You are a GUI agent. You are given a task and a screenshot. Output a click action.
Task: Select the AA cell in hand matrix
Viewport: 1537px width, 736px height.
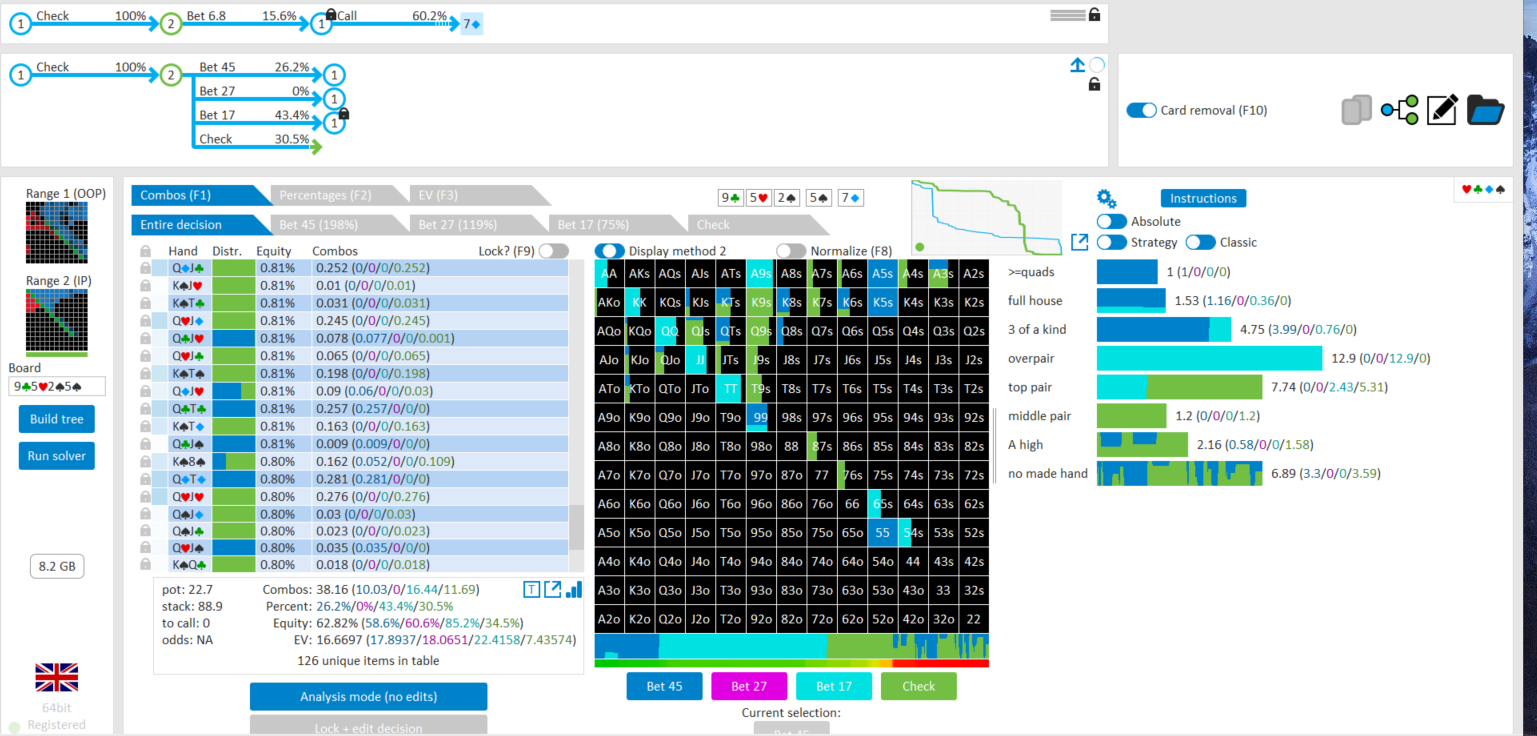609,274
